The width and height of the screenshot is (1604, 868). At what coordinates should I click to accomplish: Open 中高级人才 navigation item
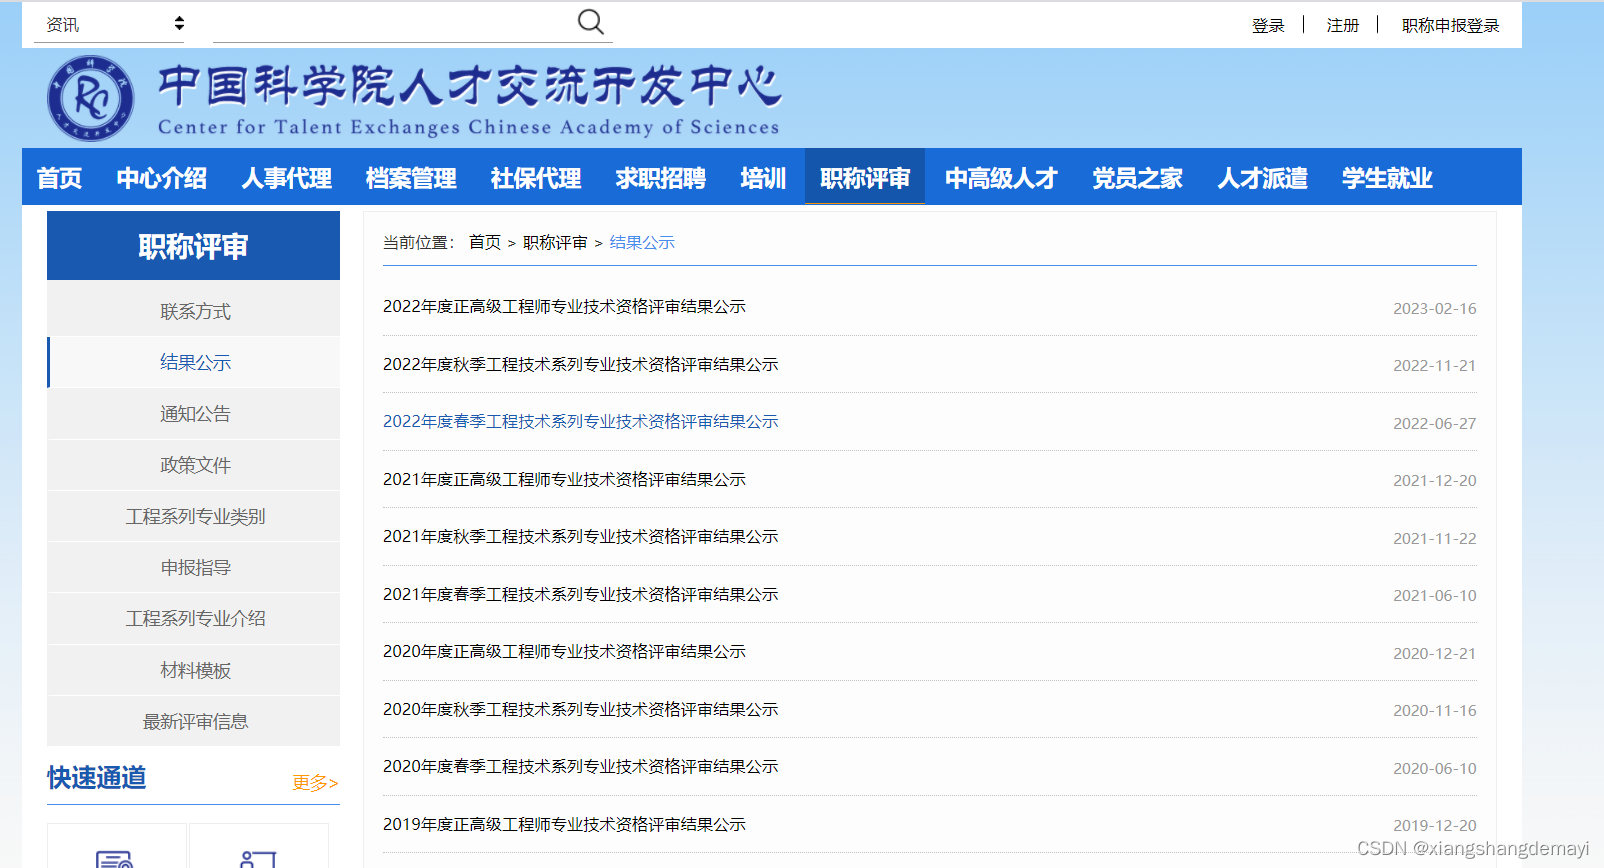tap(1001, 178)
